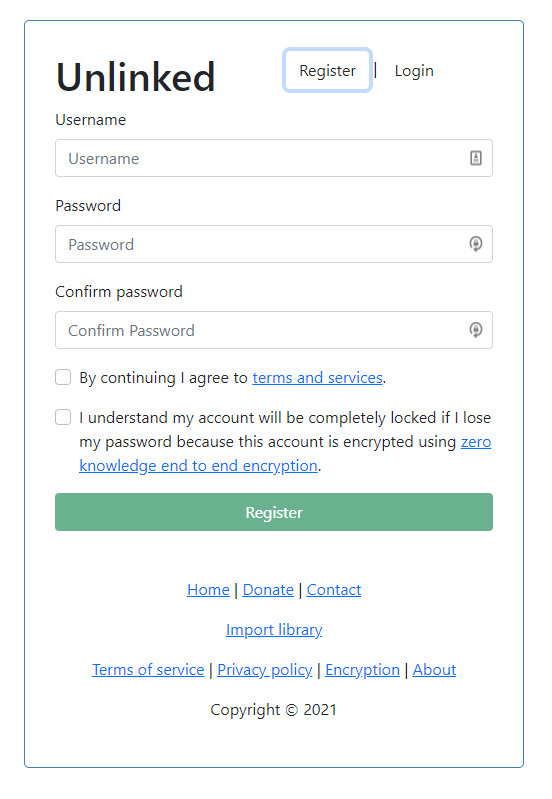
Task: Switch to the Register tab
Action: 327,70
